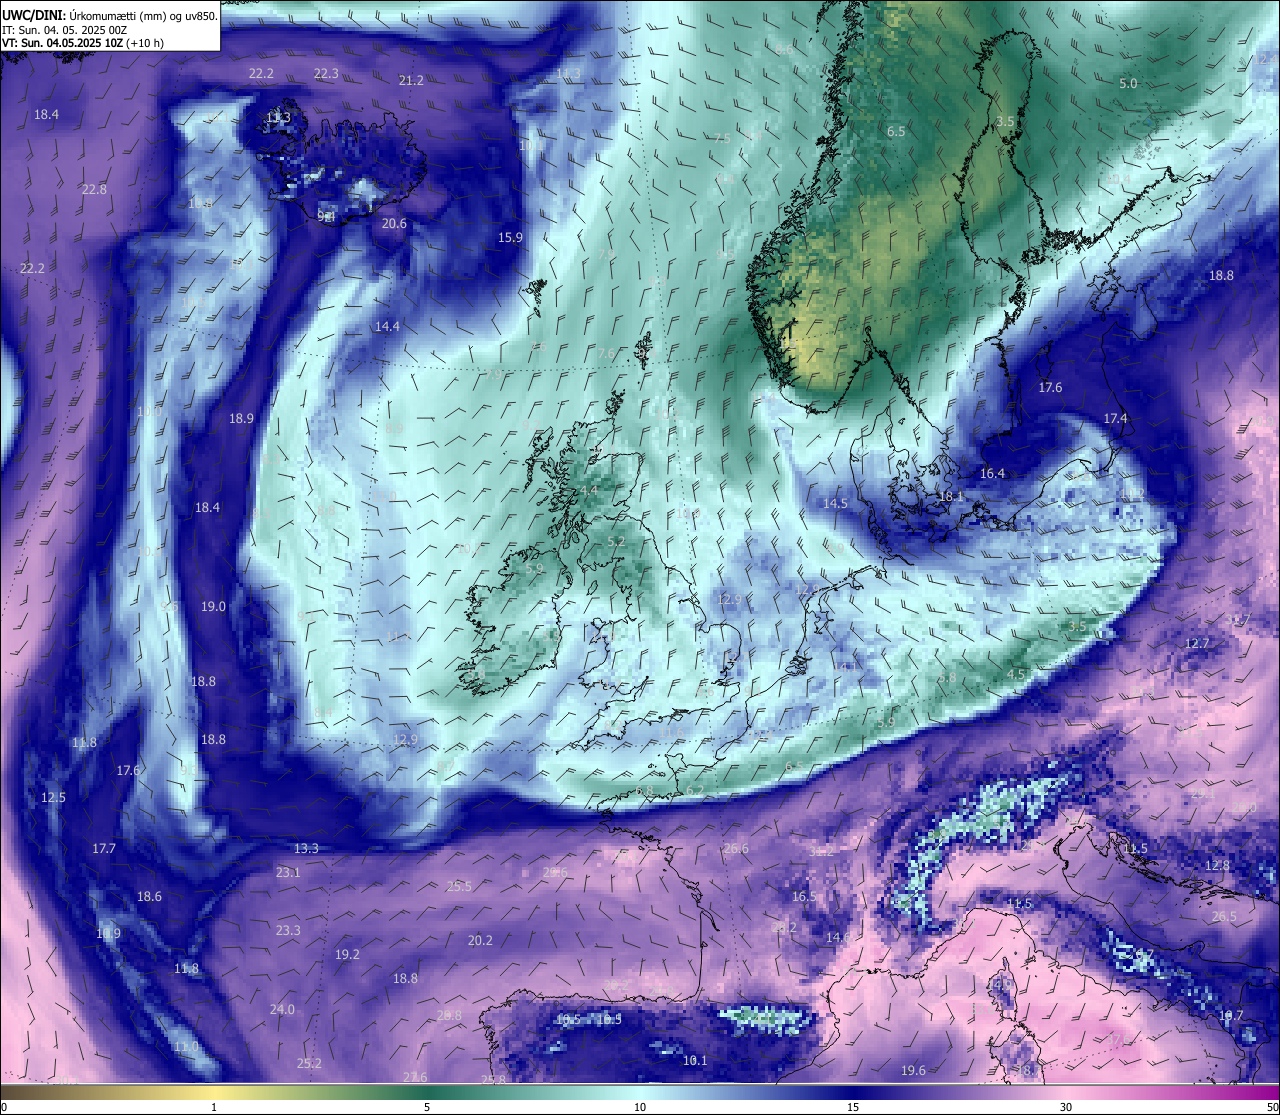Click the 'UWC/DINI: Úrkomumætti (mm) og uv850.' title
1280x1115 pixels.
tap(110, 15)
